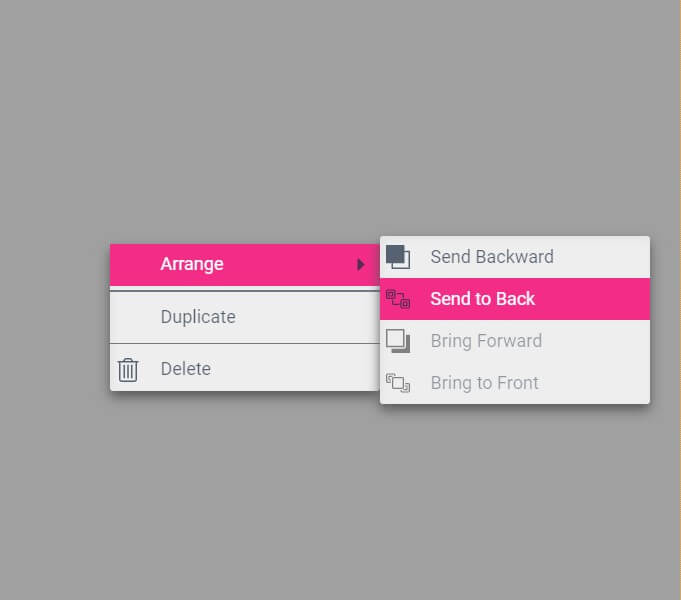Click the highlighted pink submenu row

tap(515, 299)
